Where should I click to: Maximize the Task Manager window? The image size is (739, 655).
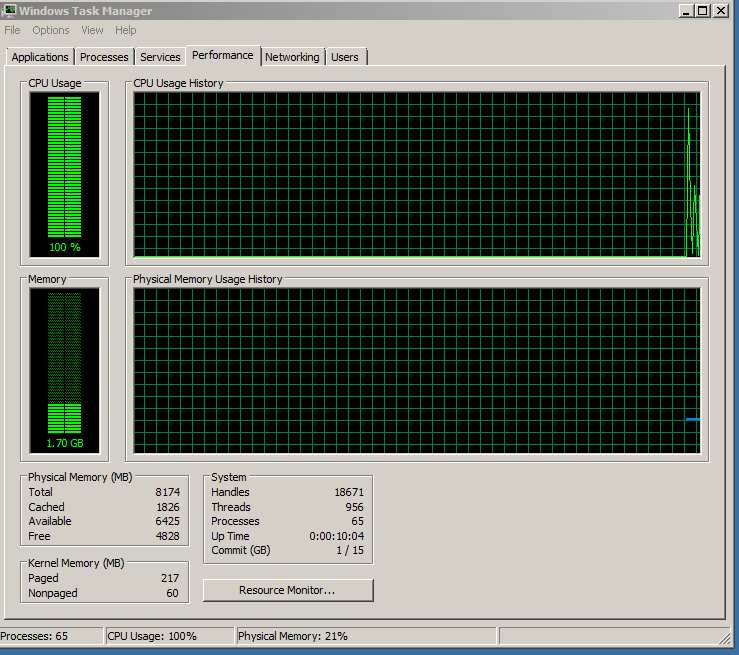click(703, 10)
